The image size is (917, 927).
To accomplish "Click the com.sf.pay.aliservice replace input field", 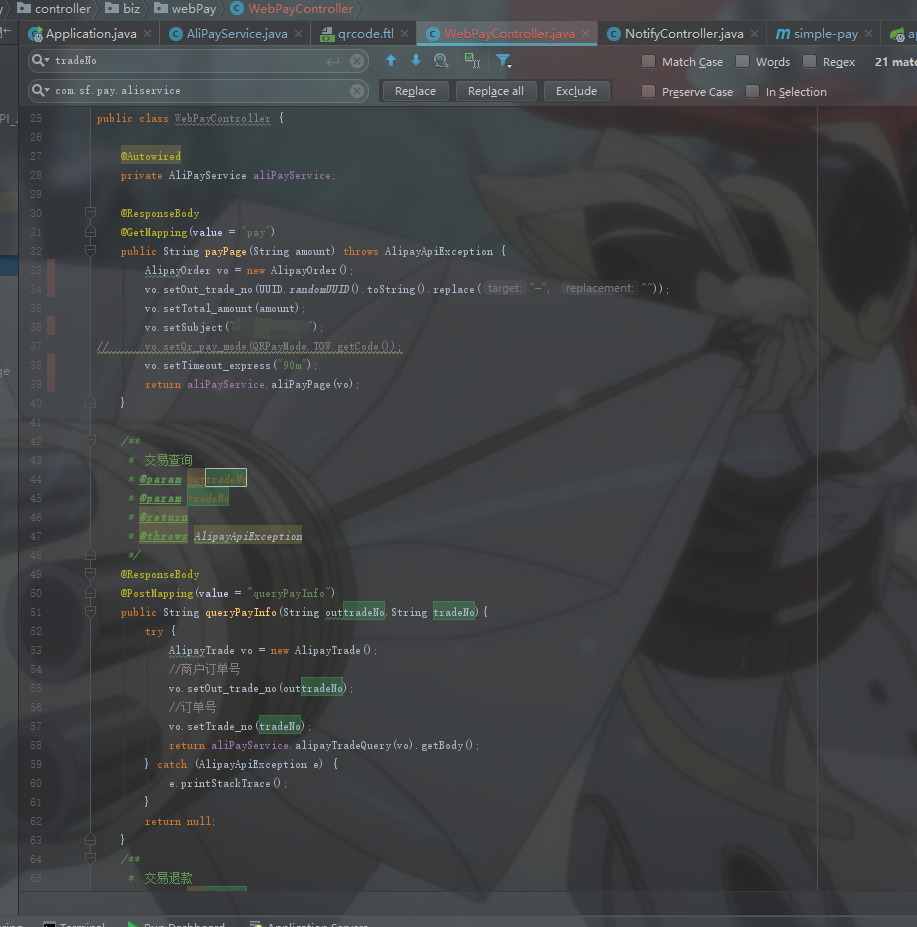I will [x=201, y=91].
